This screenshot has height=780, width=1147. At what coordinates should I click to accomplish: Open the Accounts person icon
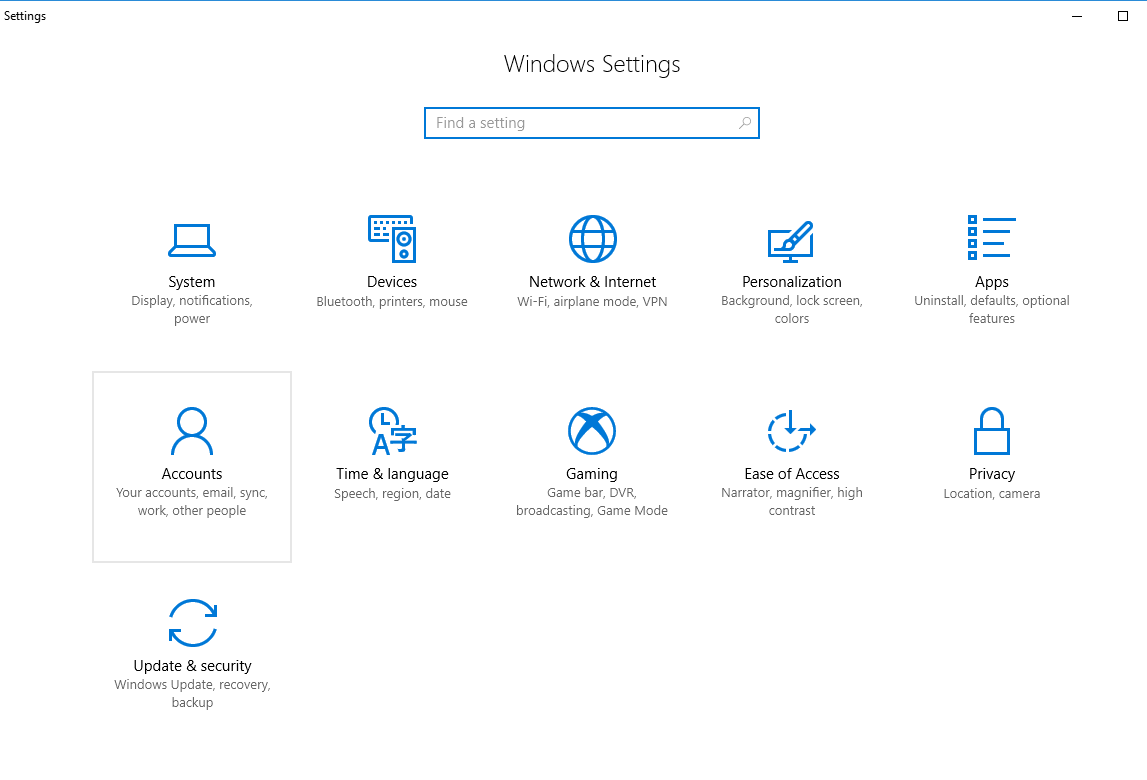click(x=192, y=431)
